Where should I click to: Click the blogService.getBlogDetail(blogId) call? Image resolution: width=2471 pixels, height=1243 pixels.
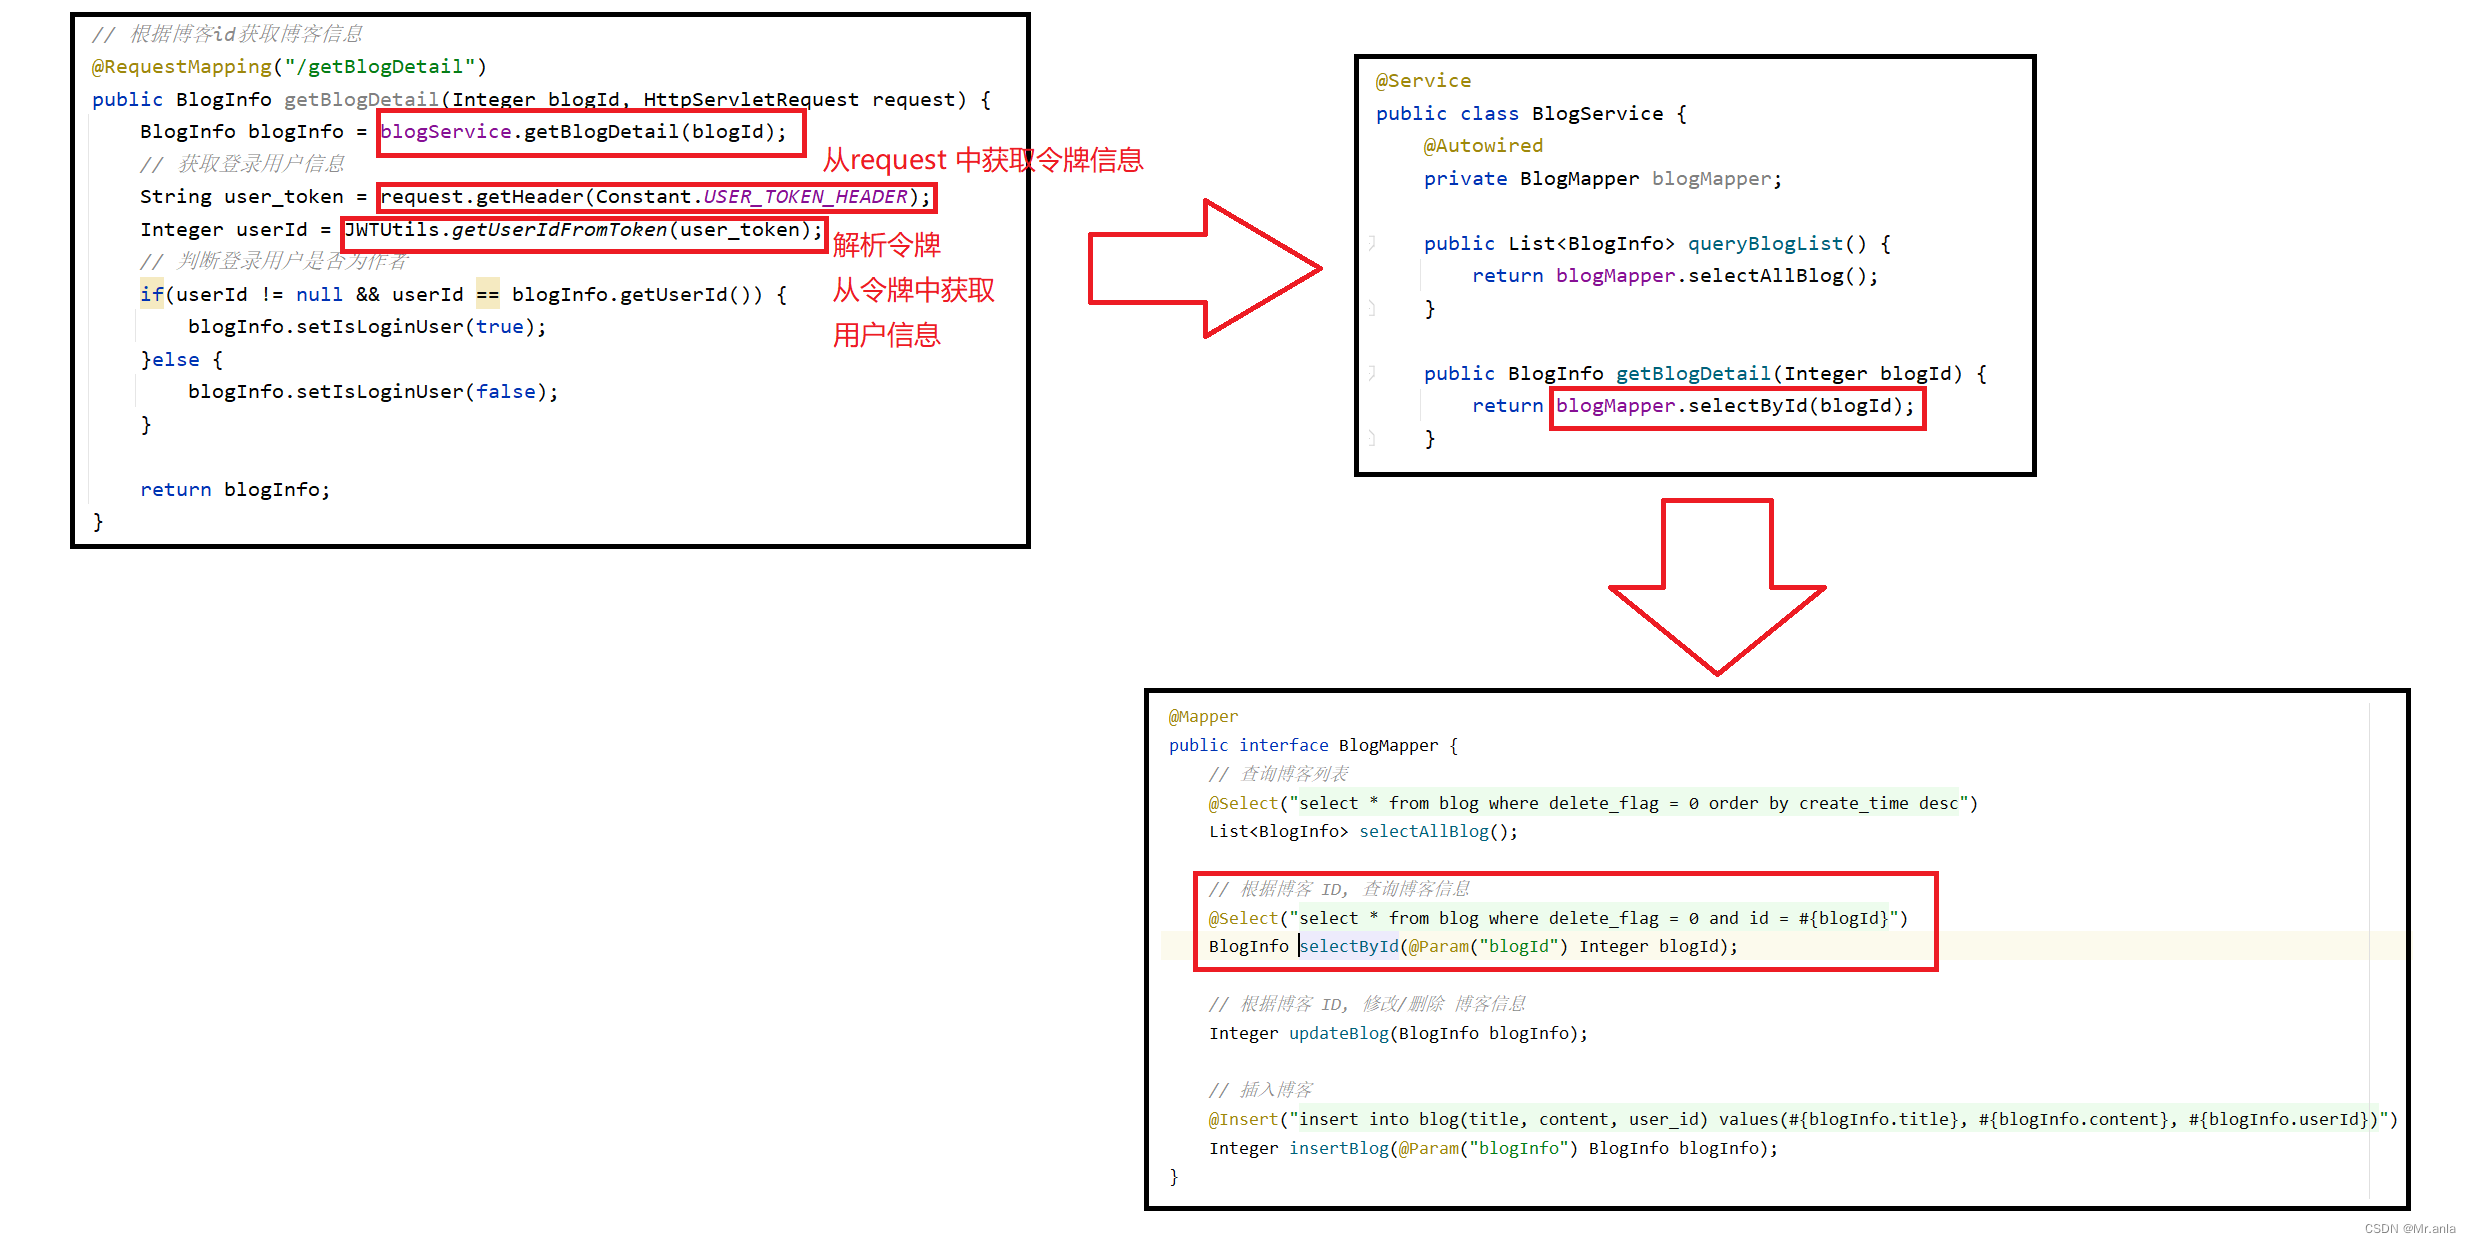583,132
